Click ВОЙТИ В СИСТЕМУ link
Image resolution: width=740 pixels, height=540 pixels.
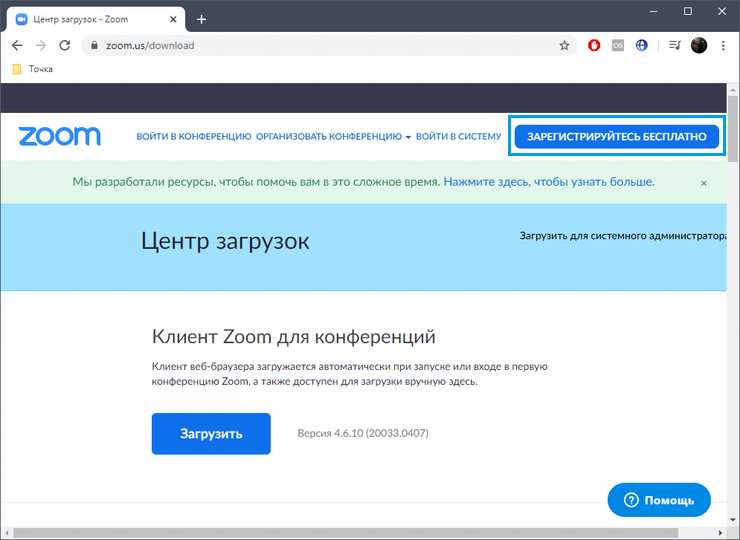click(x=458, y=136)
